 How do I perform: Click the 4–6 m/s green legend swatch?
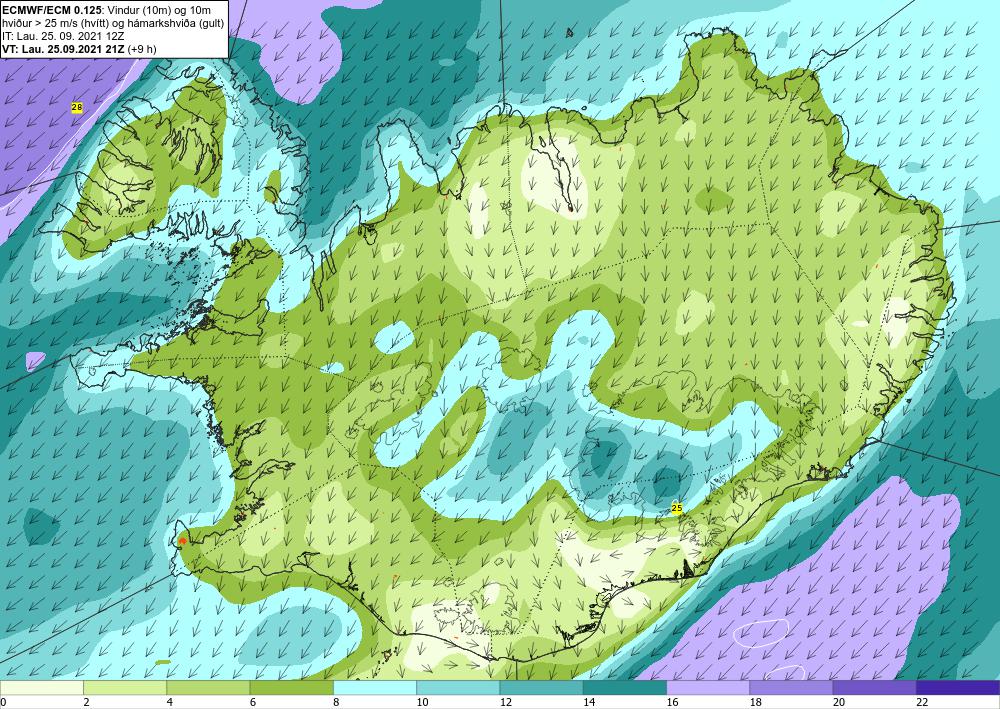pos(208,688)
